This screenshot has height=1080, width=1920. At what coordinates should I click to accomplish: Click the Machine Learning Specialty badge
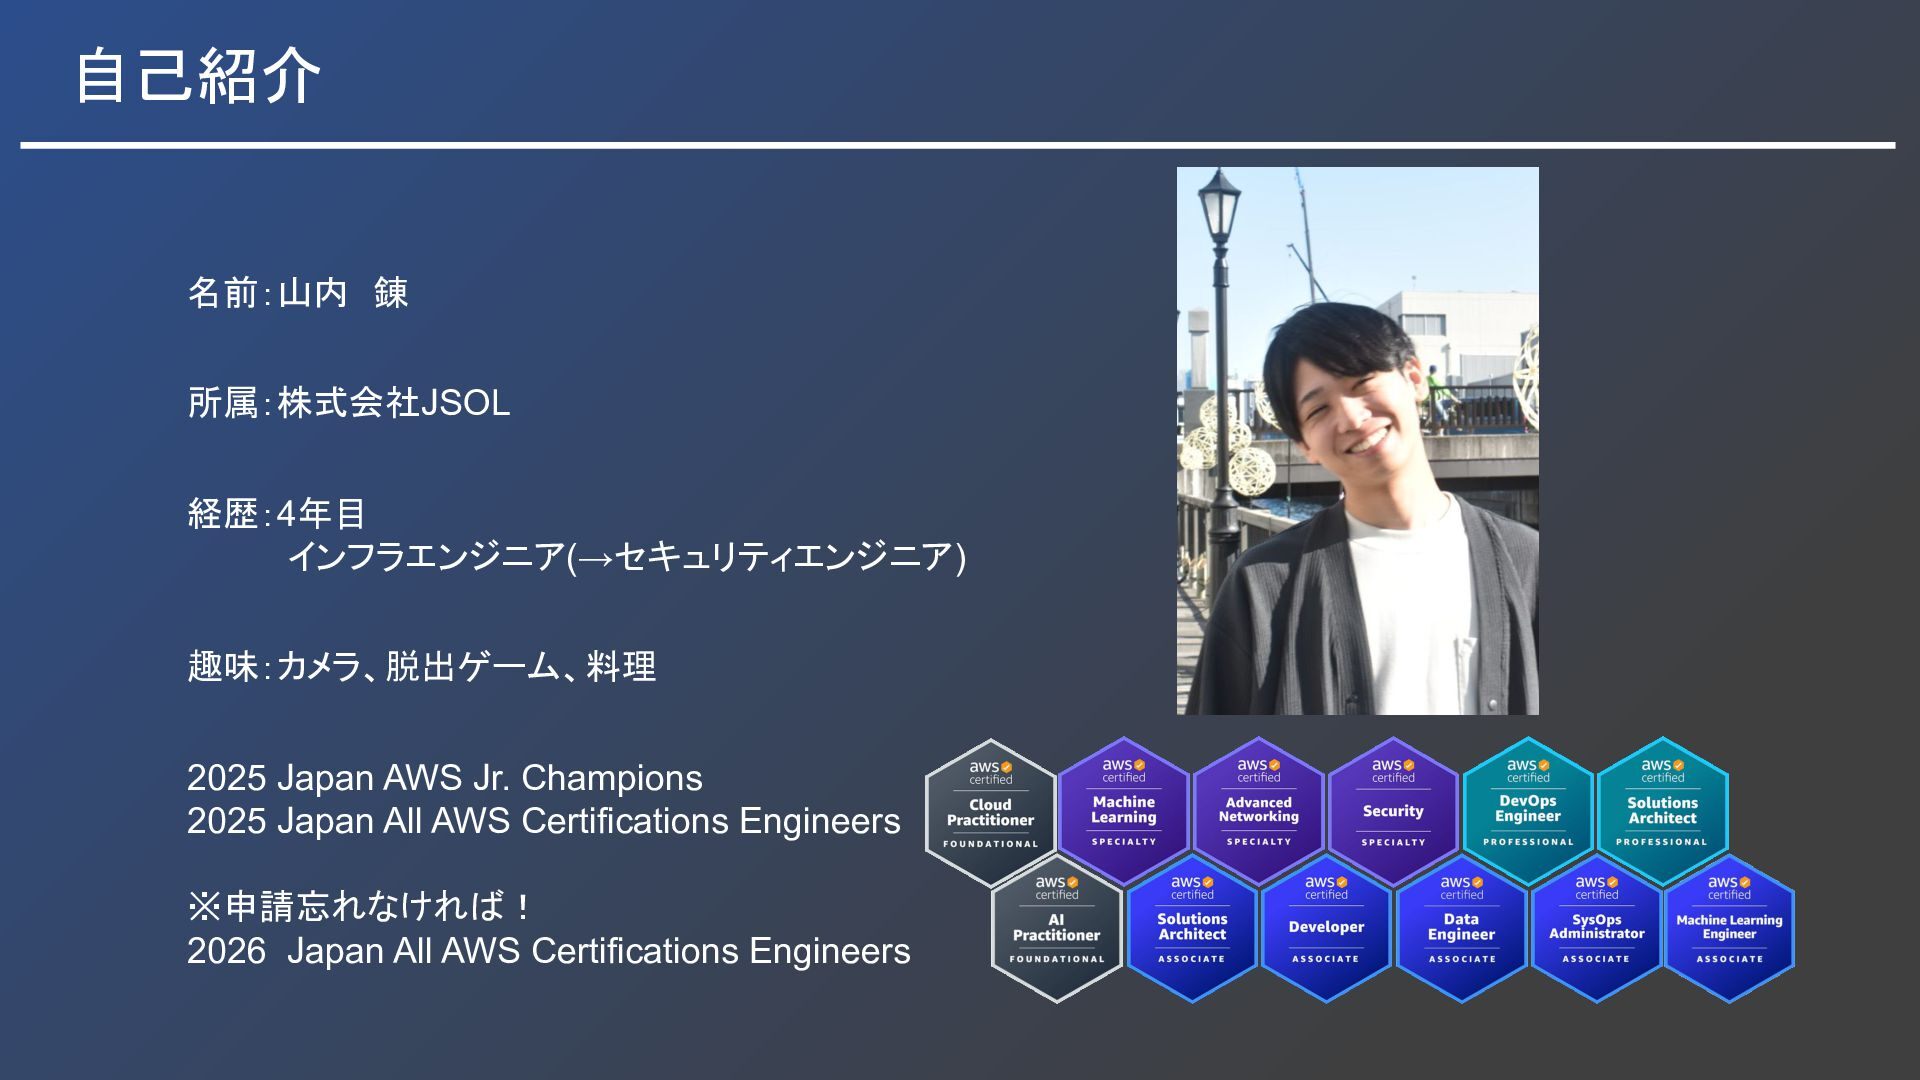click(1124, 809)
